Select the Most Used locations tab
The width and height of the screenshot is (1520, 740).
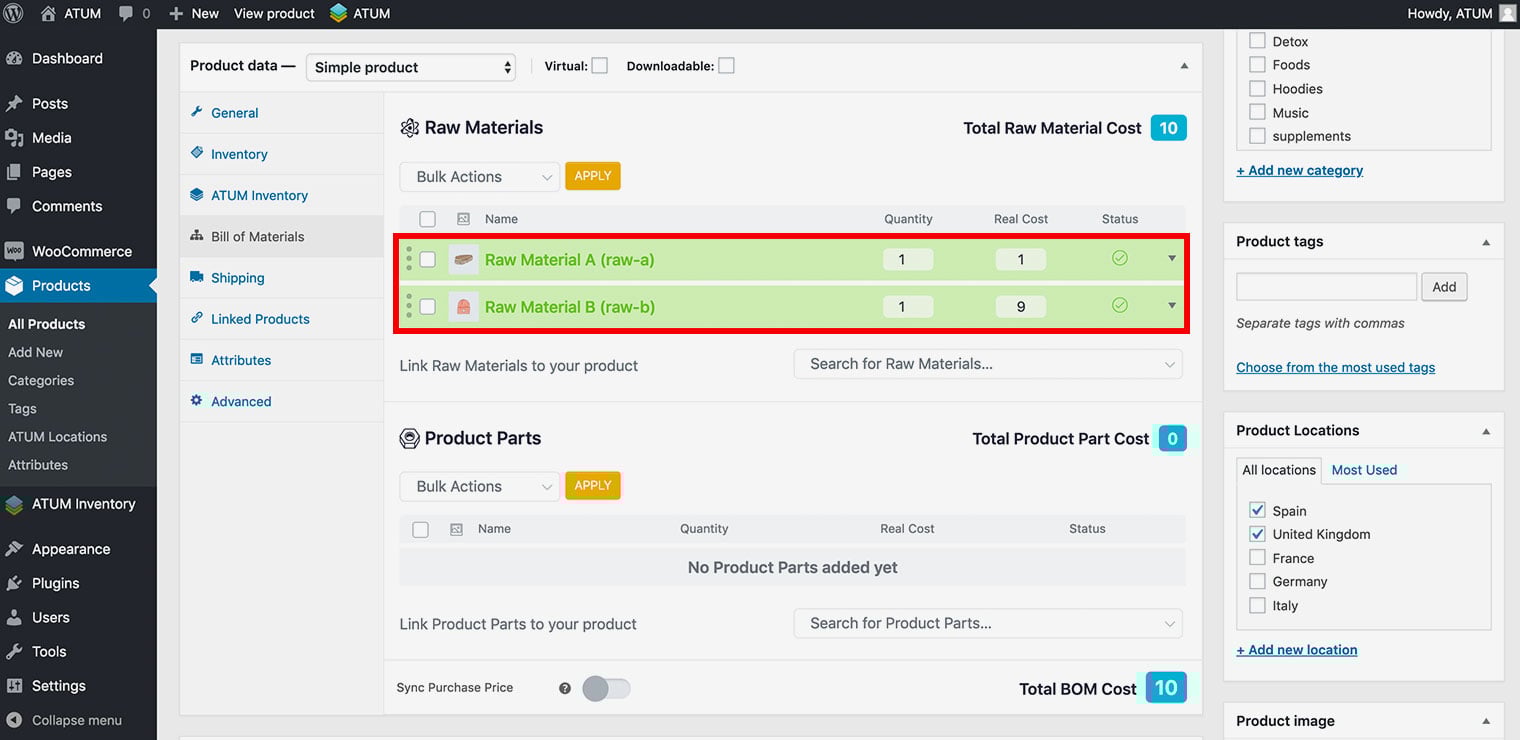[1364, 470]
